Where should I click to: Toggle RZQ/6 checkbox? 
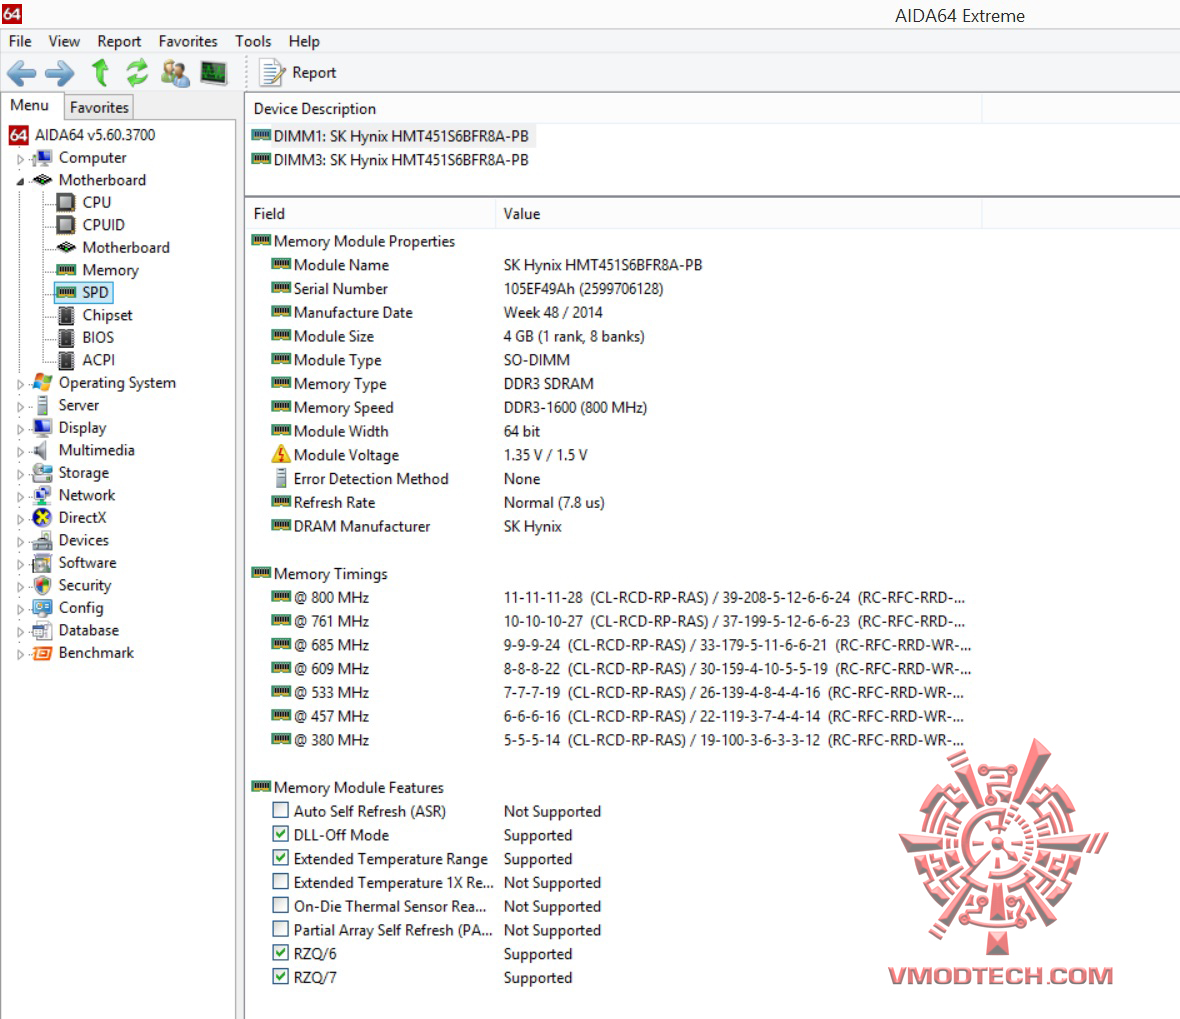coord(280,953)
